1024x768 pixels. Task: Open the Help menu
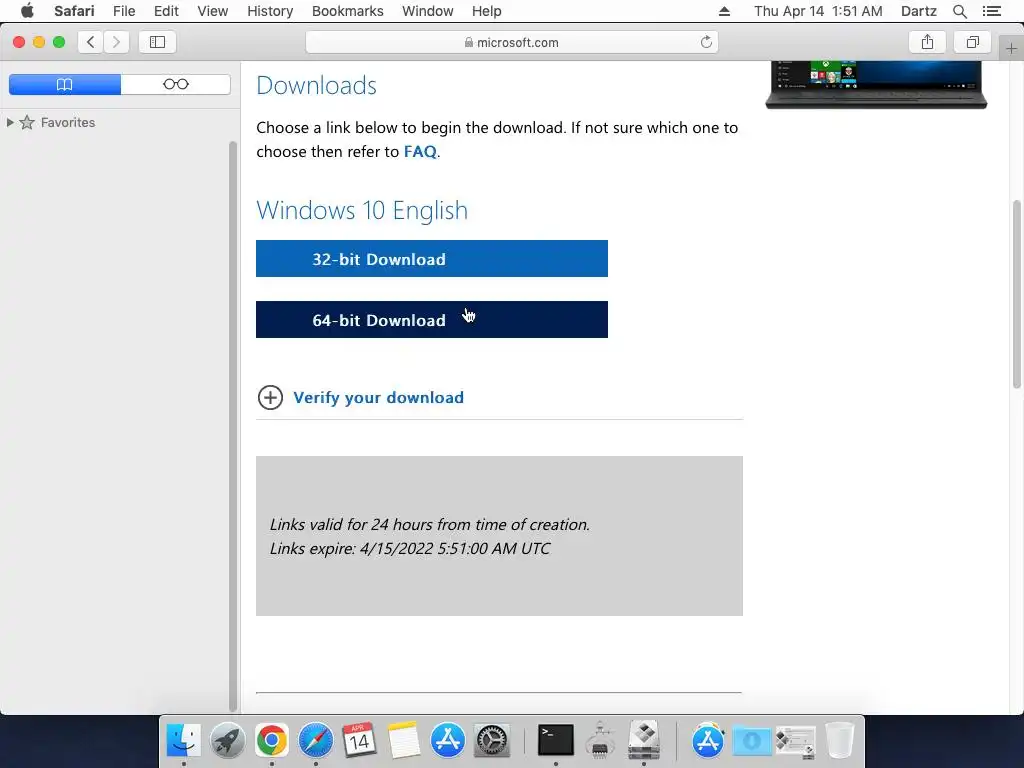487,11
